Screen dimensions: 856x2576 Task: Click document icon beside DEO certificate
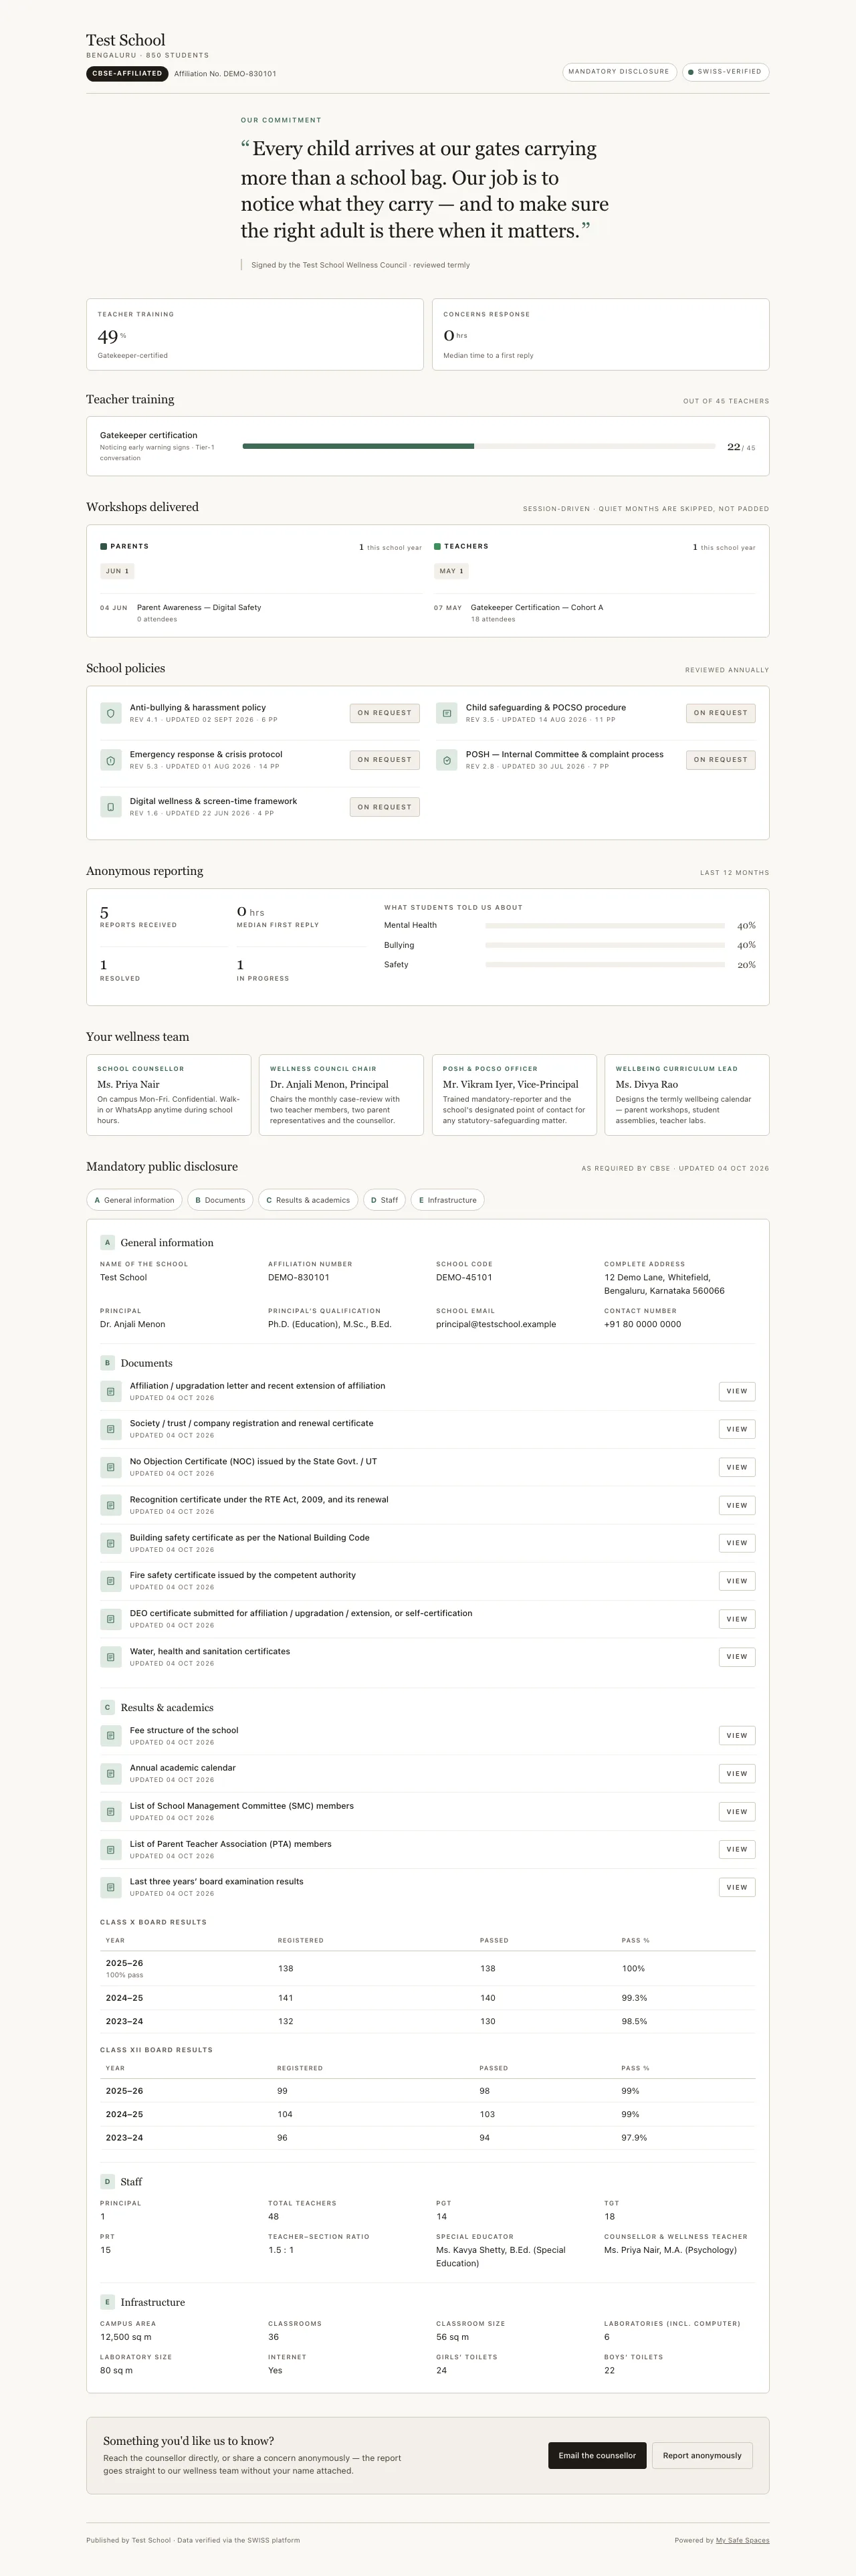pyautogui.click(x=110, y=1619)
